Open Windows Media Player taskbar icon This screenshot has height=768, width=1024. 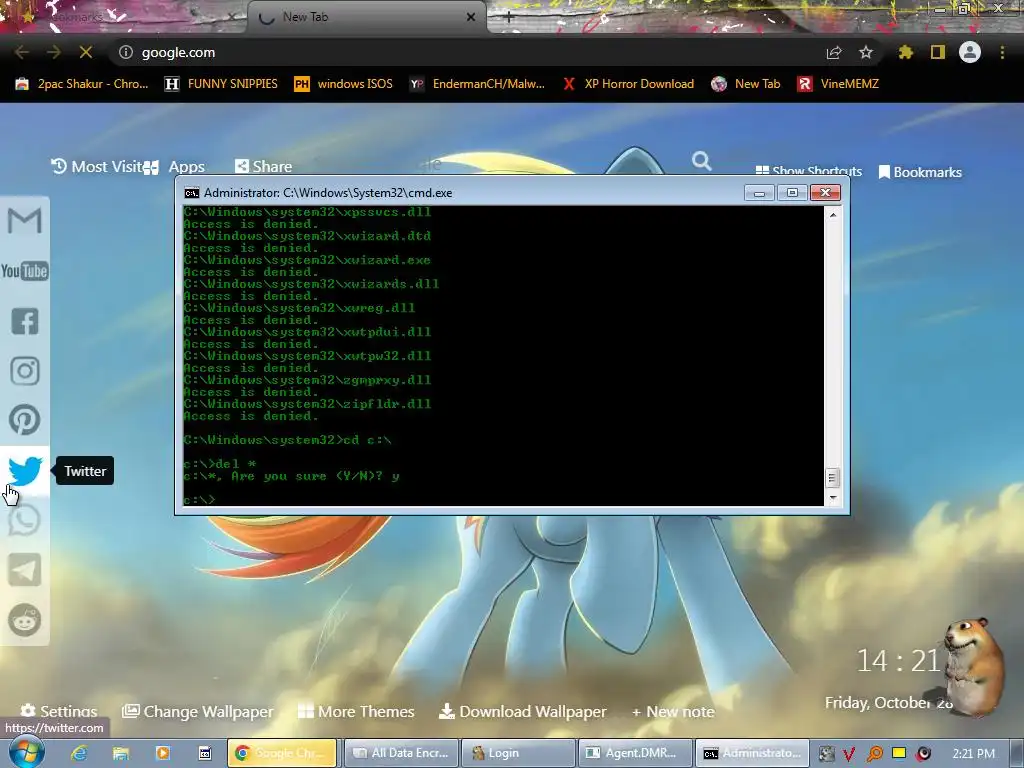pyautogui.click(x=163, y=753)
